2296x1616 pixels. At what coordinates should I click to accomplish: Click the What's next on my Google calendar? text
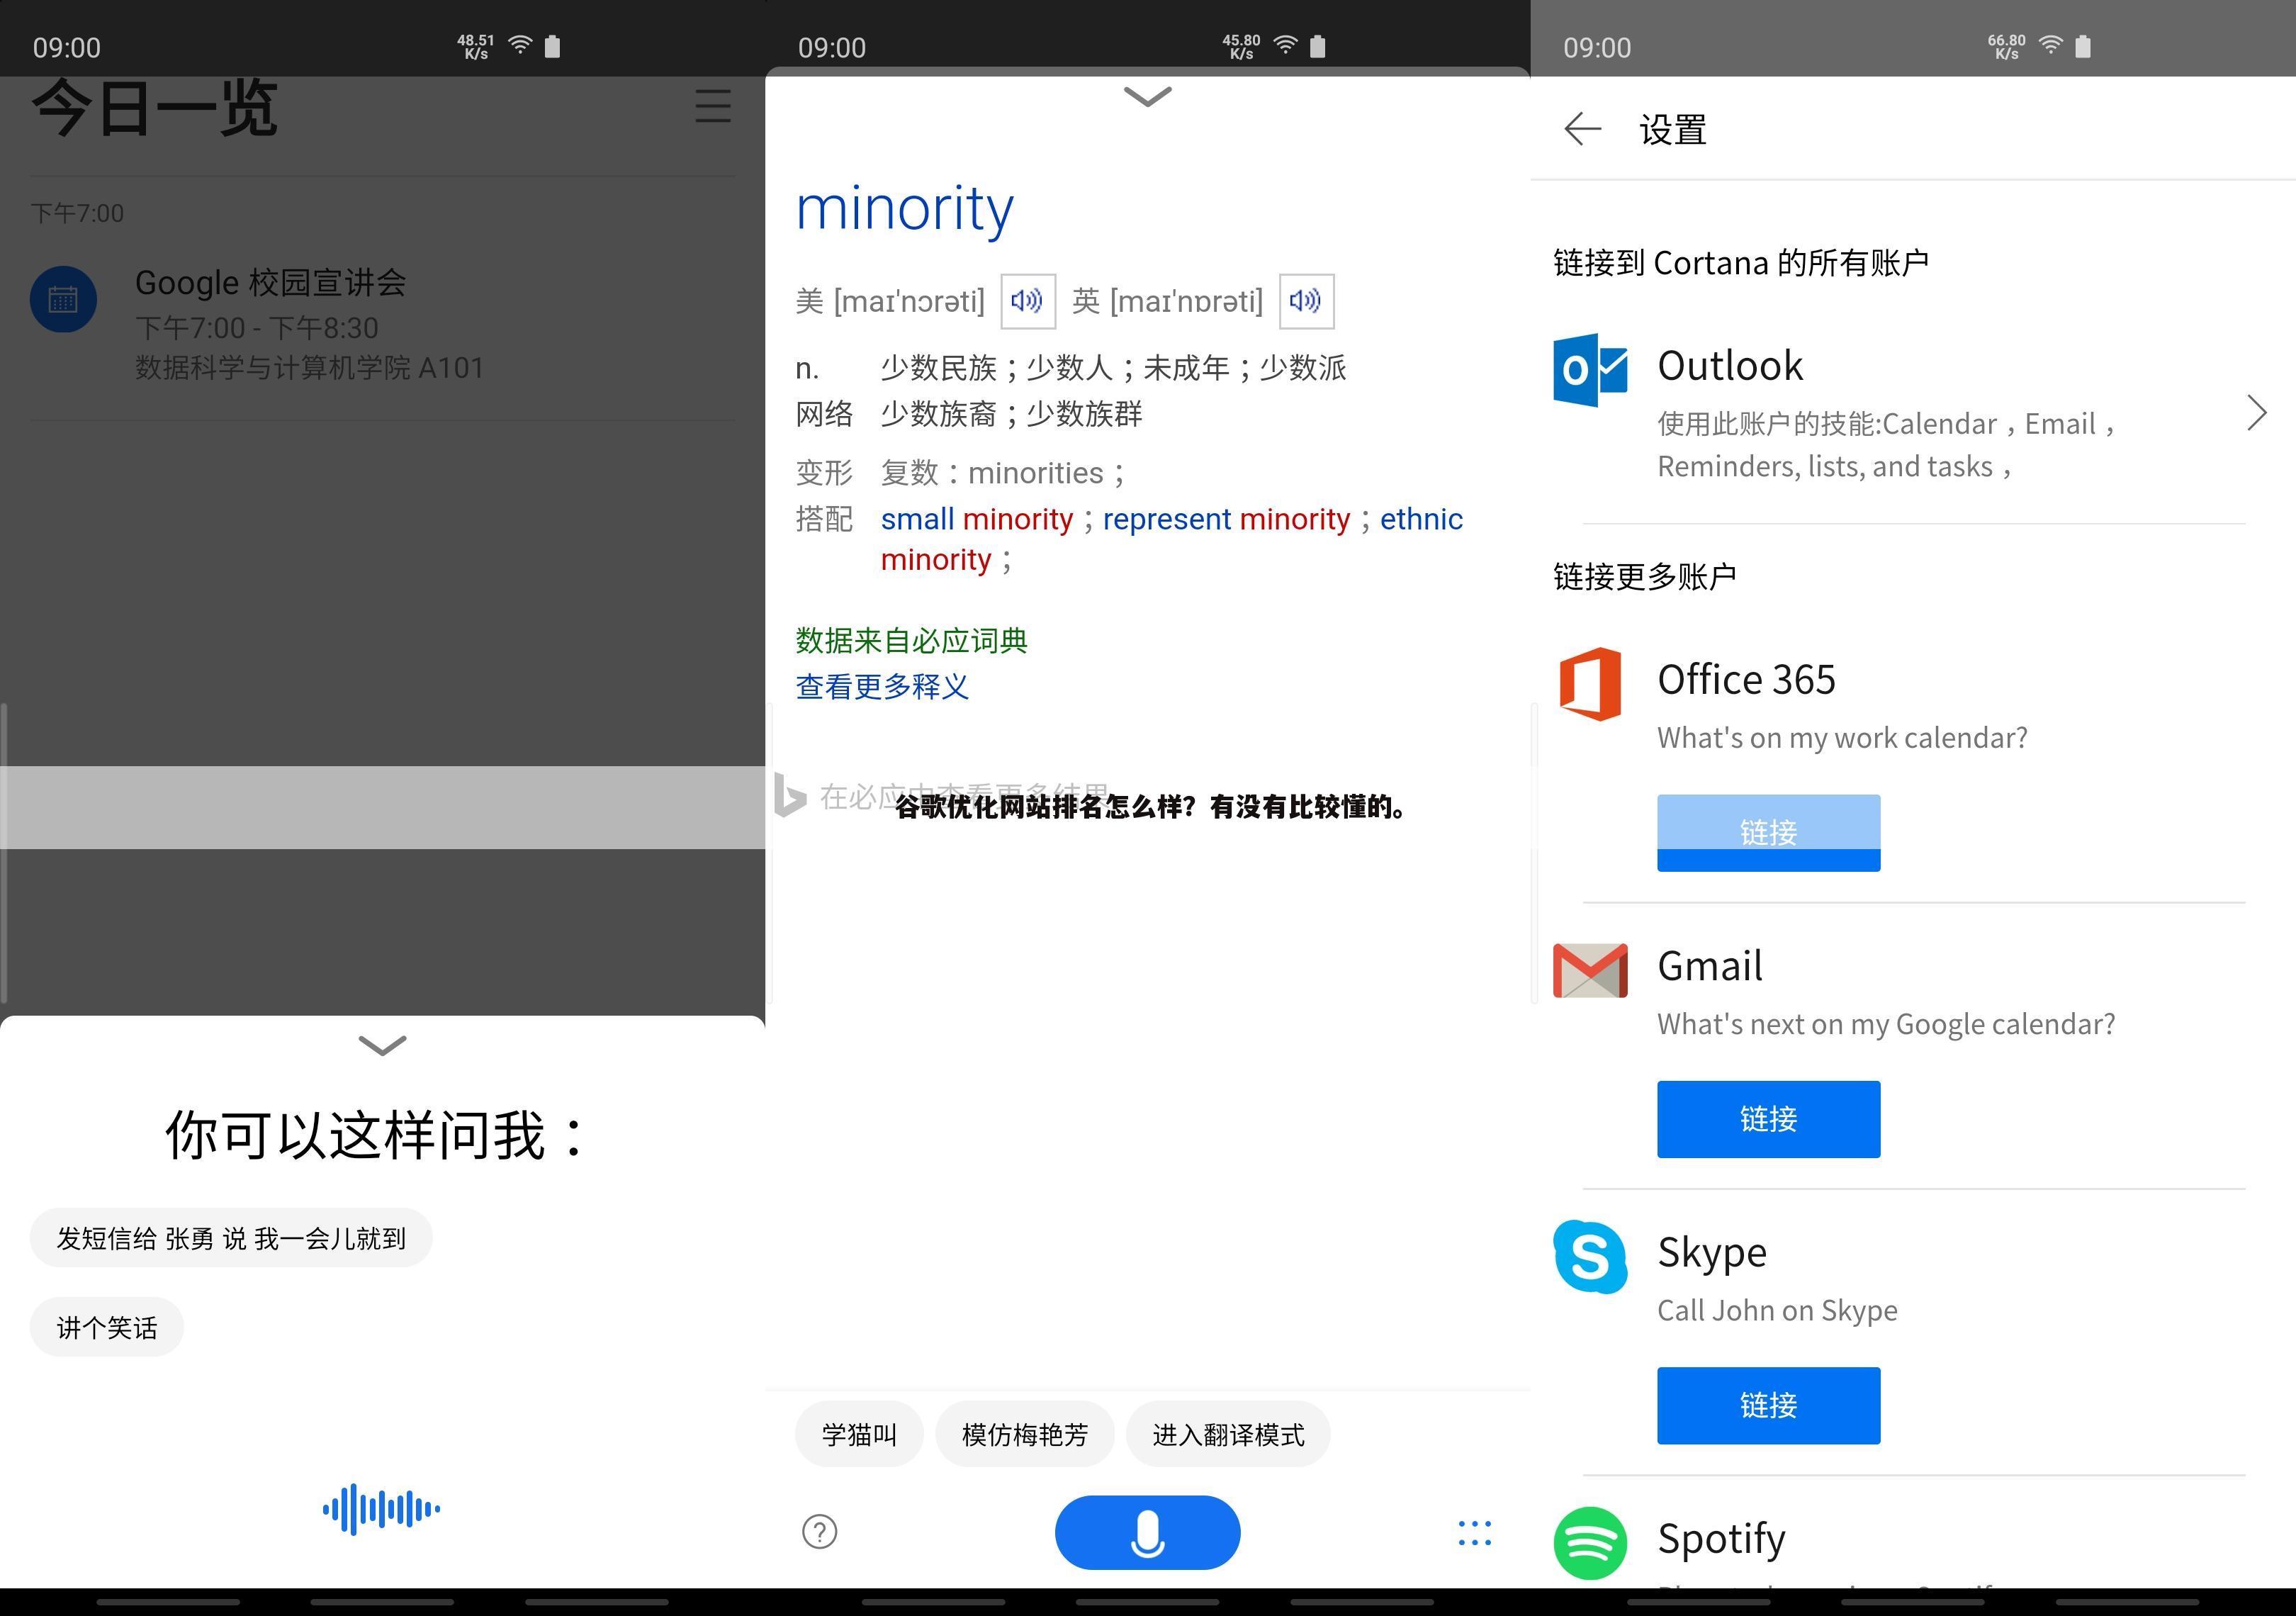(1886, 1024)
